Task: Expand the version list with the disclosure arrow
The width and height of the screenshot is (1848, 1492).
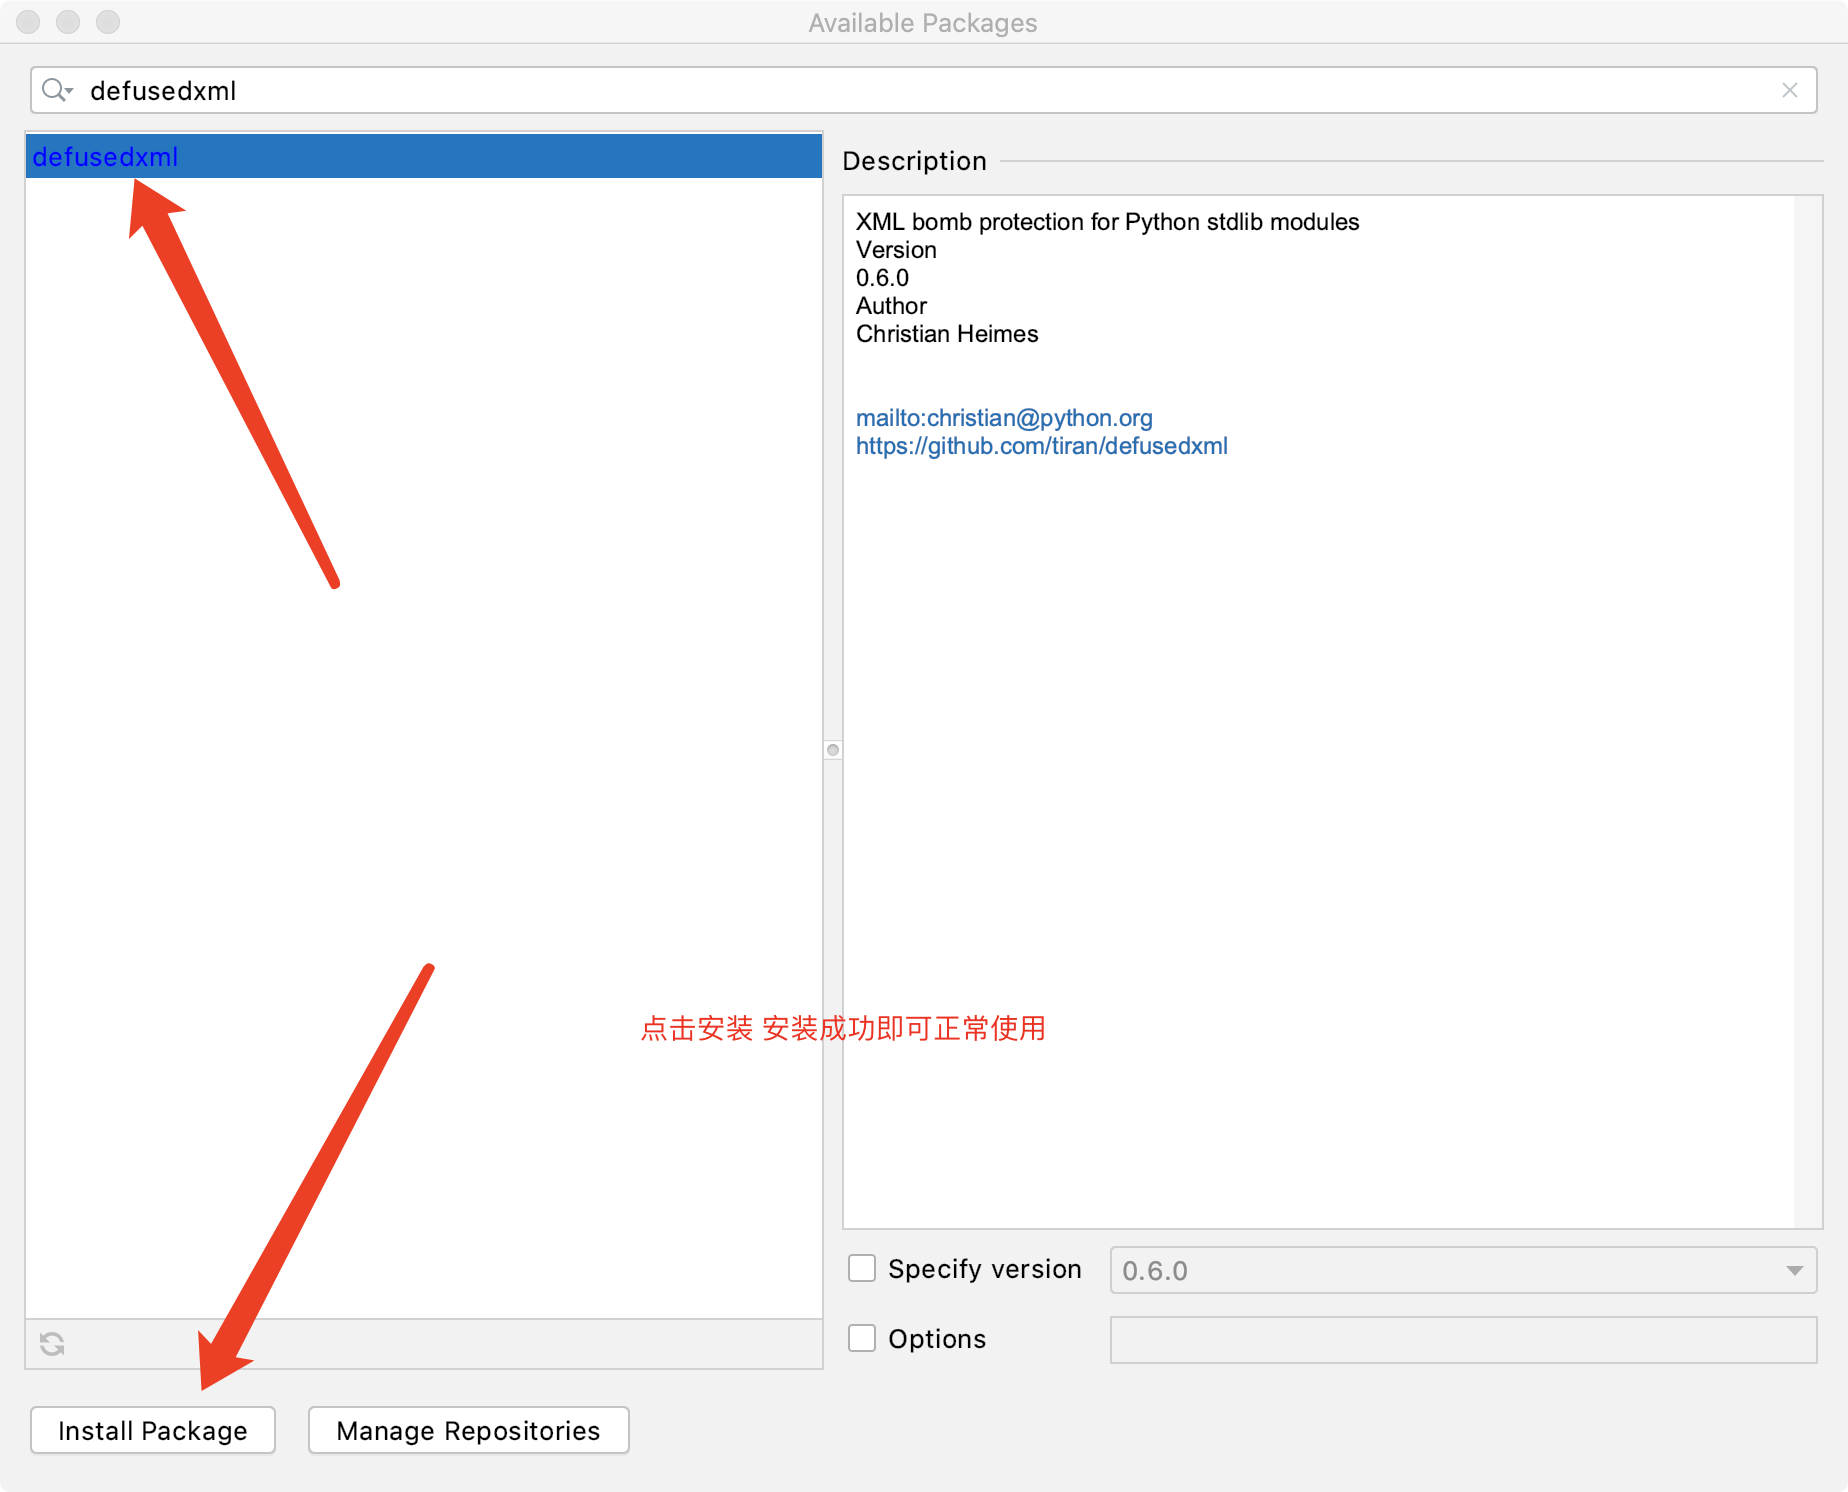Action: (1793, 1270)
